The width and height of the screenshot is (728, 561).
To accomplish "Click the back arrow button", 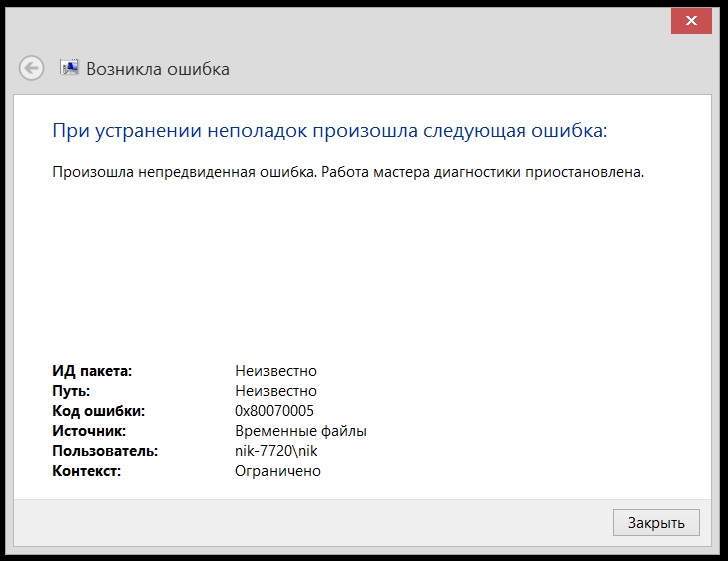I will [x=32, y=68].
